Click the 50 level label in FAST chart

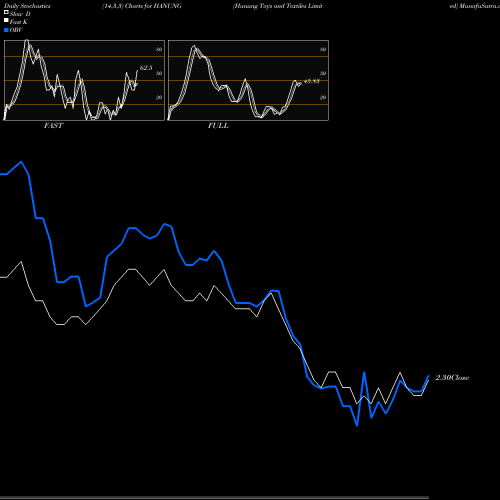(x=159, y=73)
